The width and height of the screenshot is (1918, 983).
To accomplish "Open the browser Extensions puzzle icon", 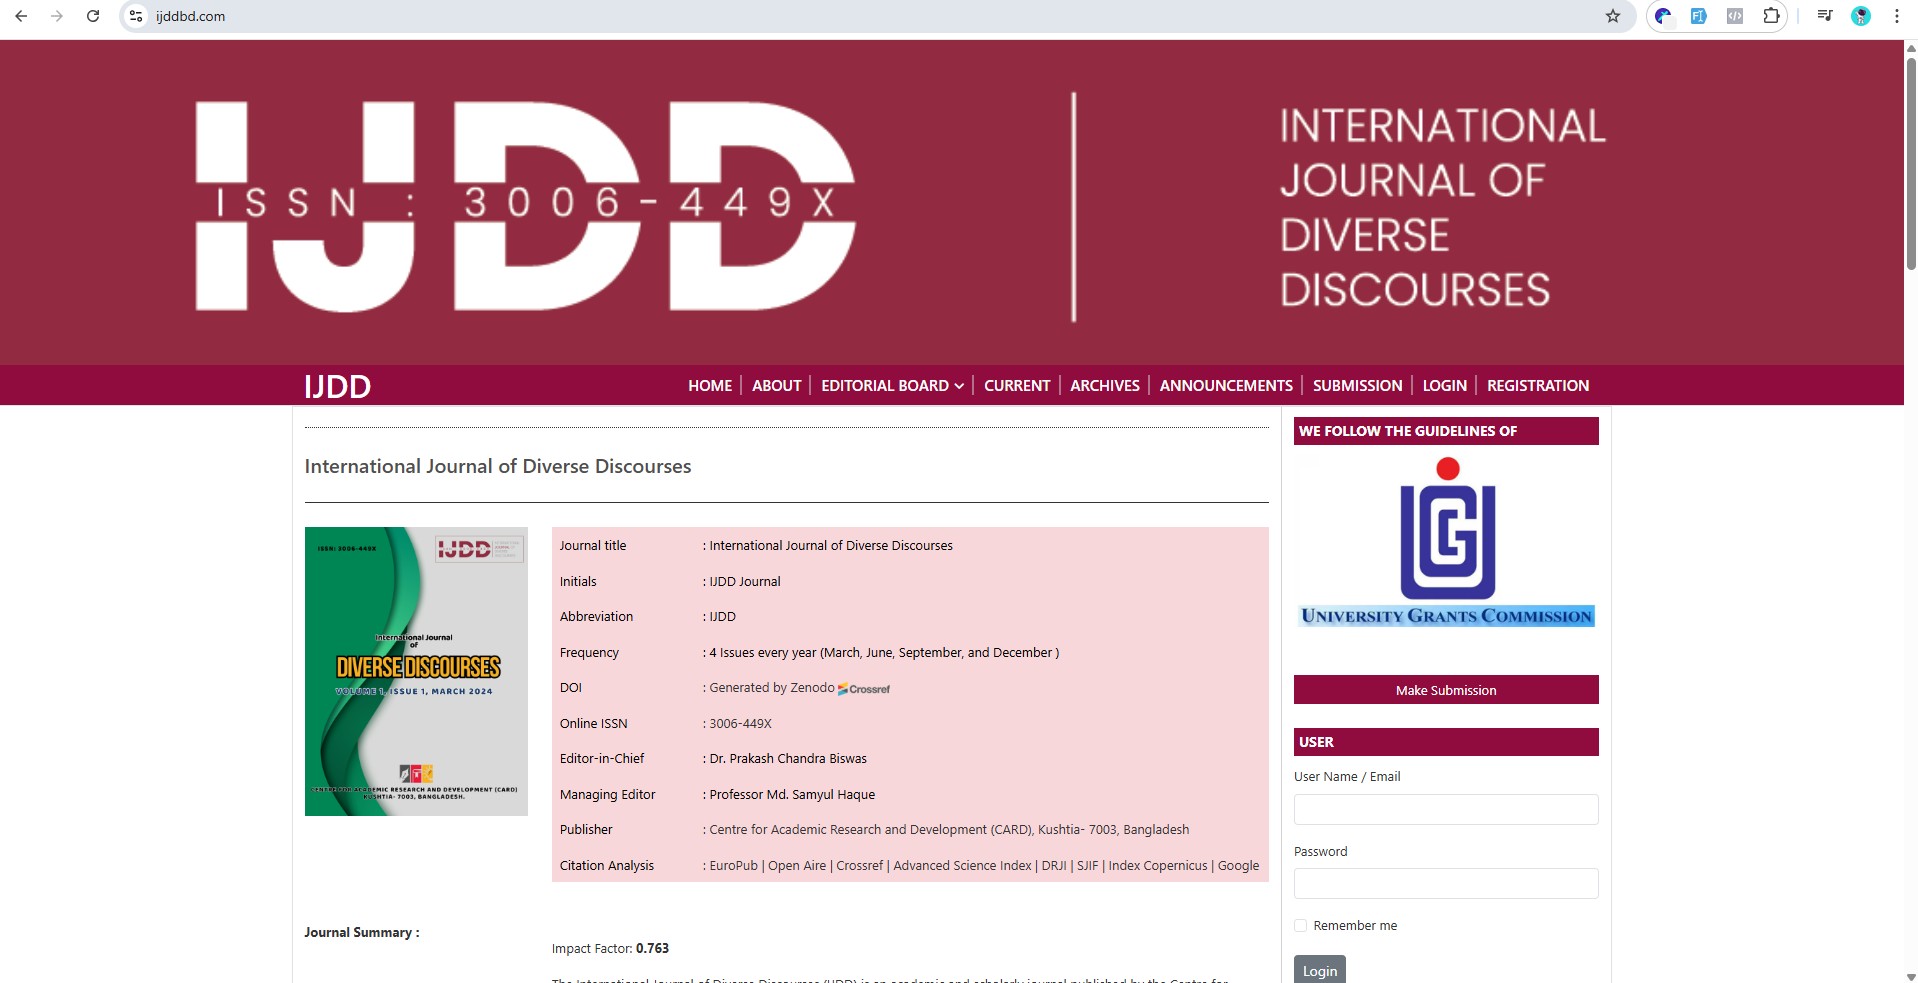I will 1770,16.
